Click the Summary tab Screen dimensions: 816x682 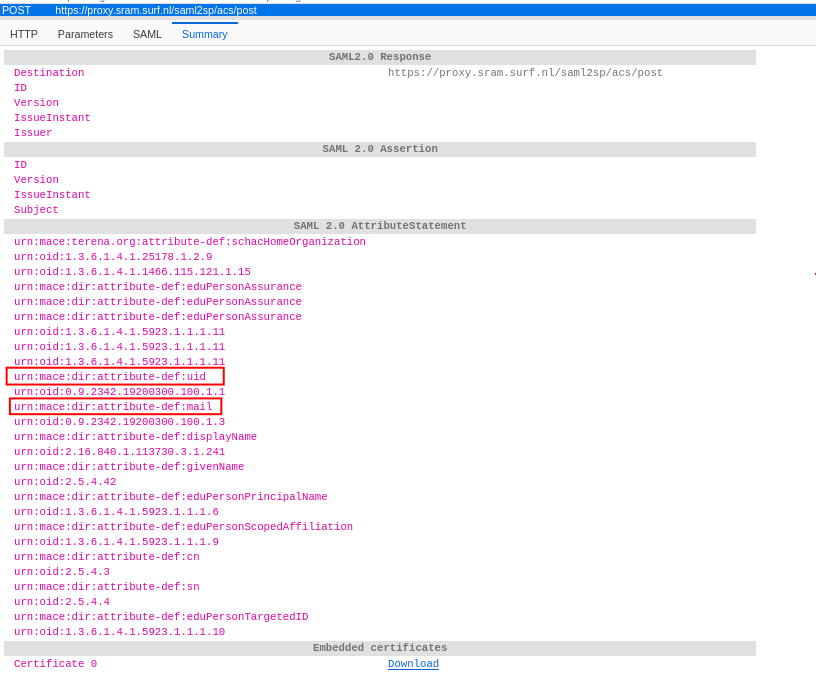coord(204,34)
